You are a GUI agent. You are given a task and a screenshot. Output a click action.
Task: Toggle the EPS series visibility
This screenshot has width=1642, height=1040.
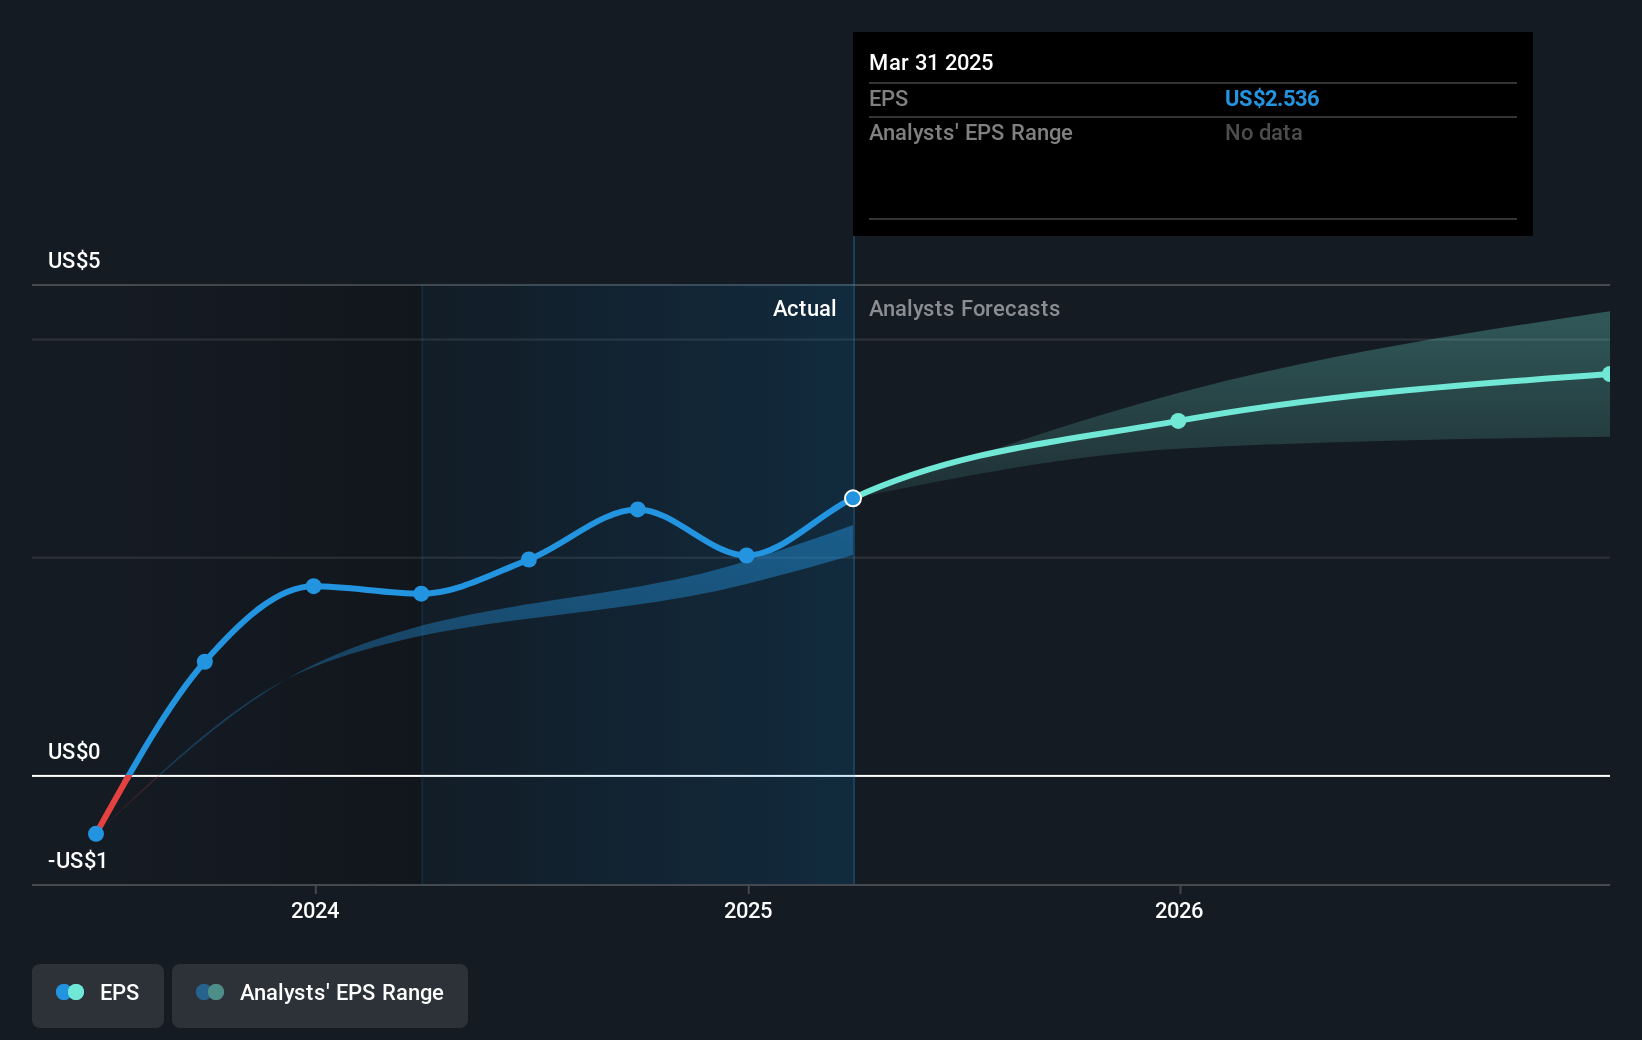pos(97,992)
